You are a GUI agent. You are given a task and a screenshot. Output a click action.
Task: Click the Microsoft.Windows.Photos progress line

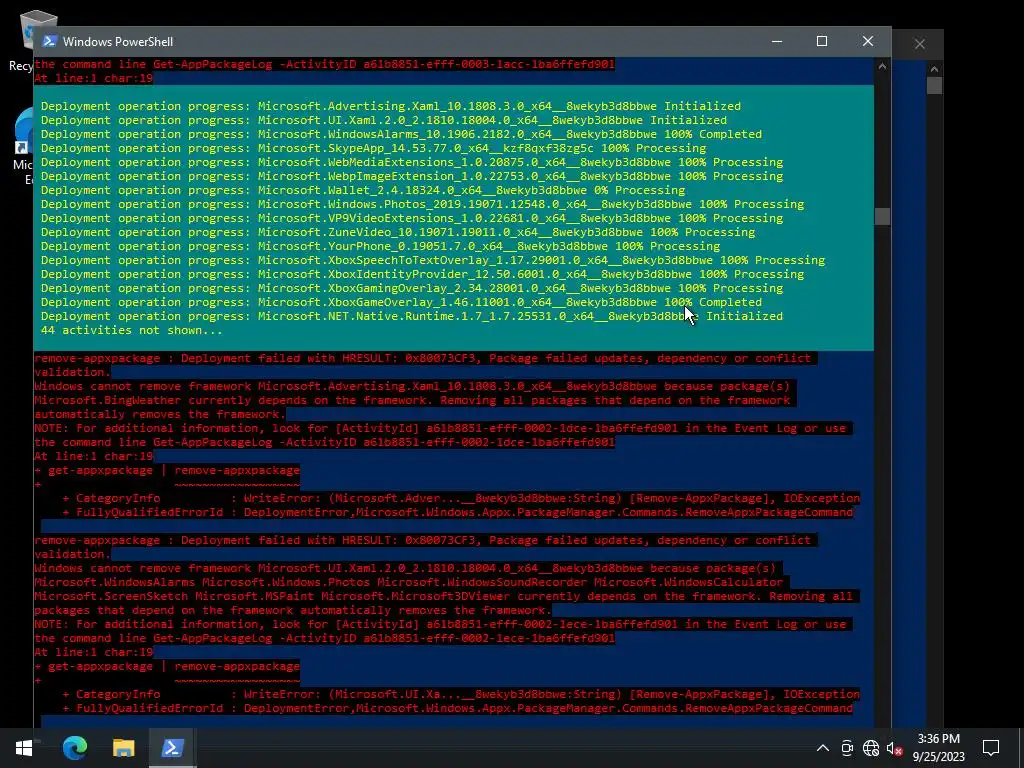[x=423, y=204]
